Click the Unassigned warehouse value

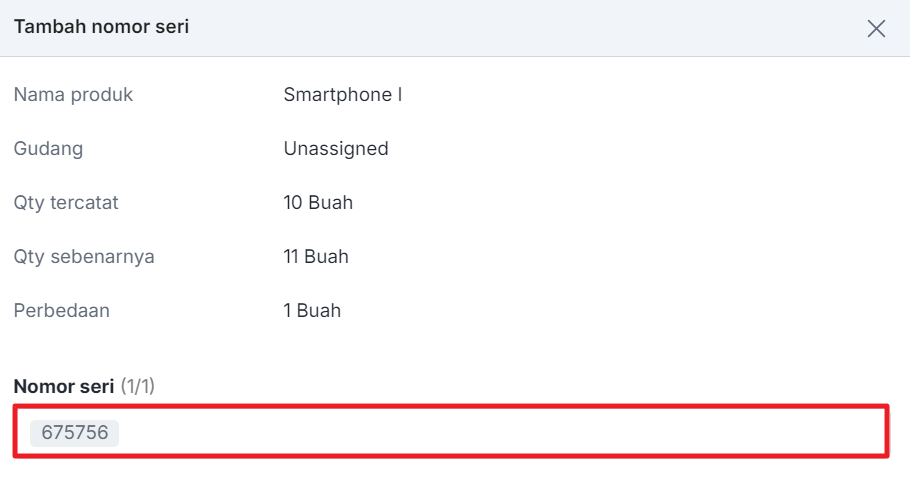[x=335, y=149]
